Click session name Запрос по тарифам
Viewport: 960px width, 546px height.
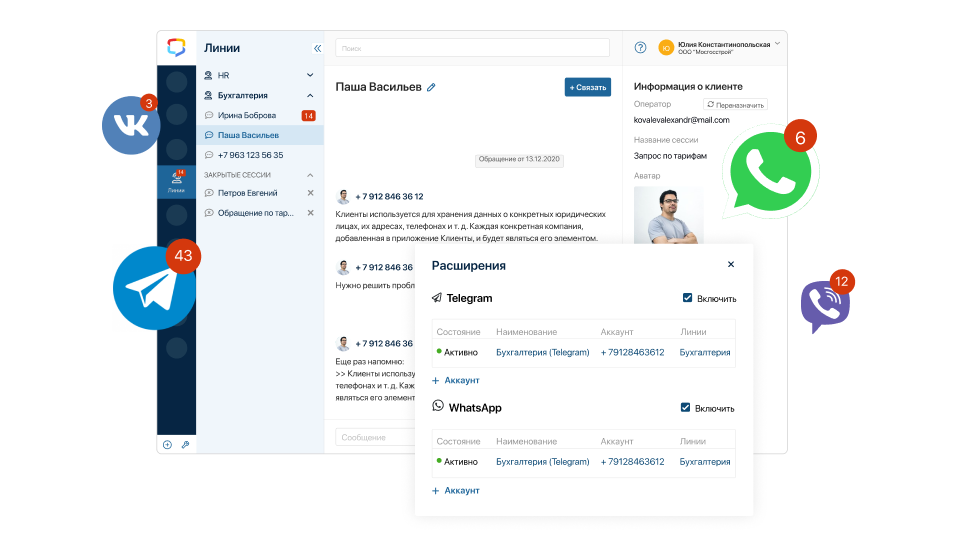coord(670,156)
